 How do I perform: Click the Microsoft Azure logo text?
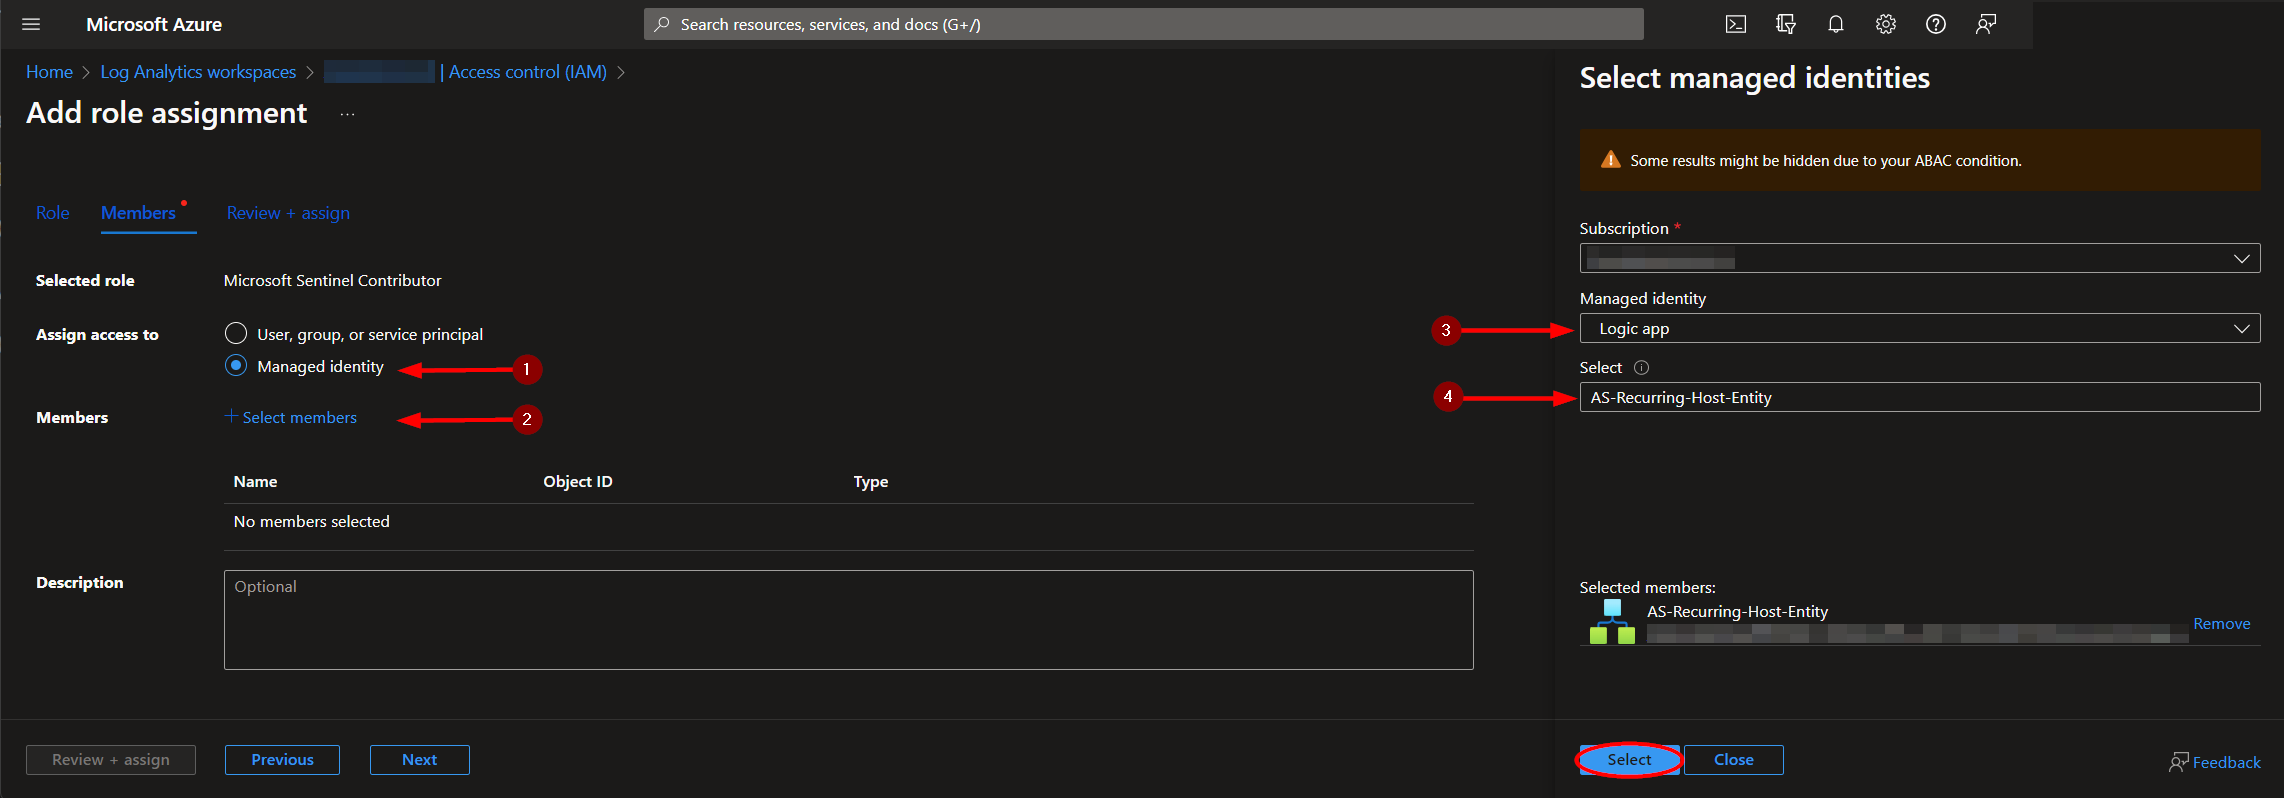[154, 24]
